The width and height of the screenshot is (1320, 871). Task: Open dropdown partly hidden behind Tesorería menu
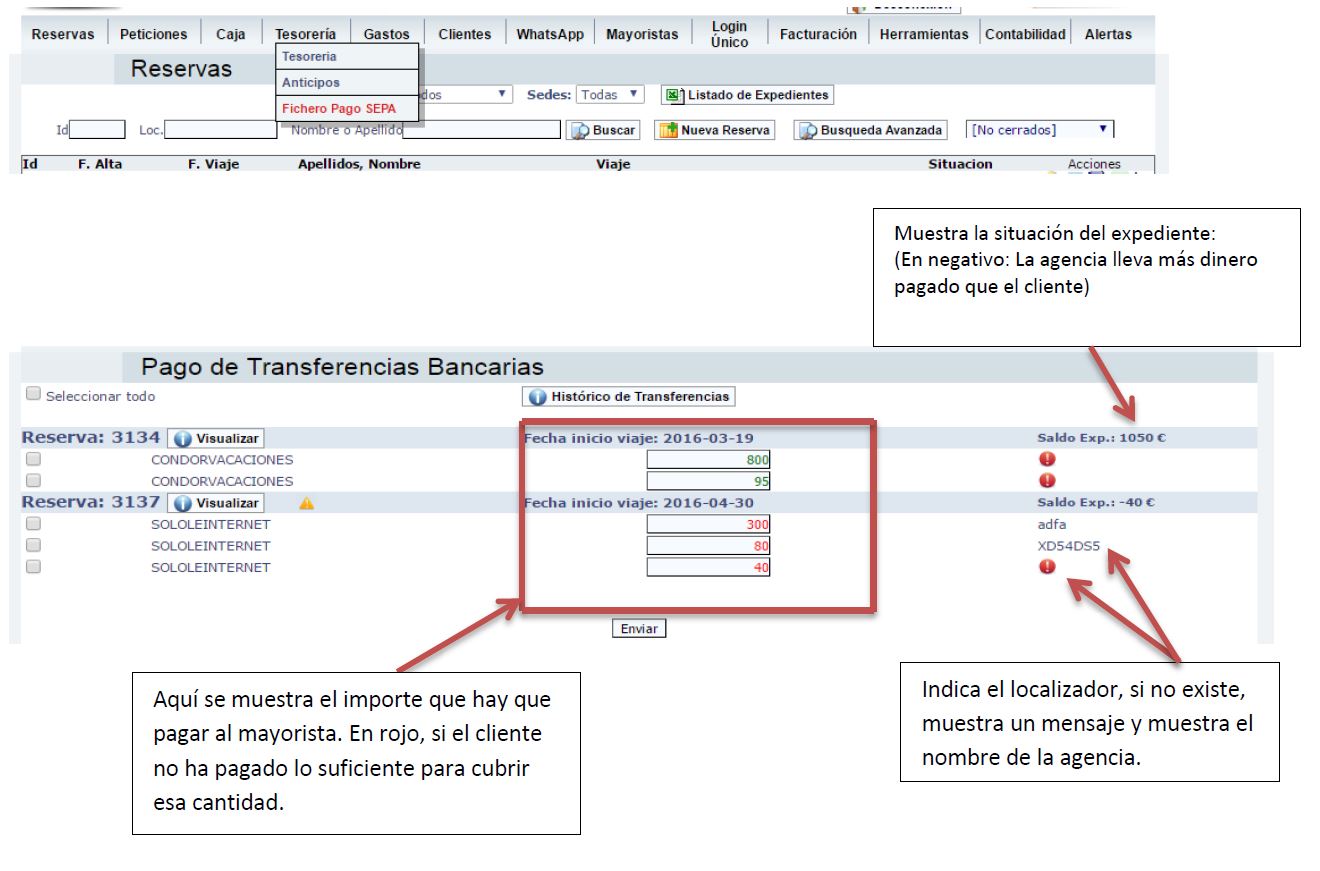pyautogui.click(x=467, y=95)
